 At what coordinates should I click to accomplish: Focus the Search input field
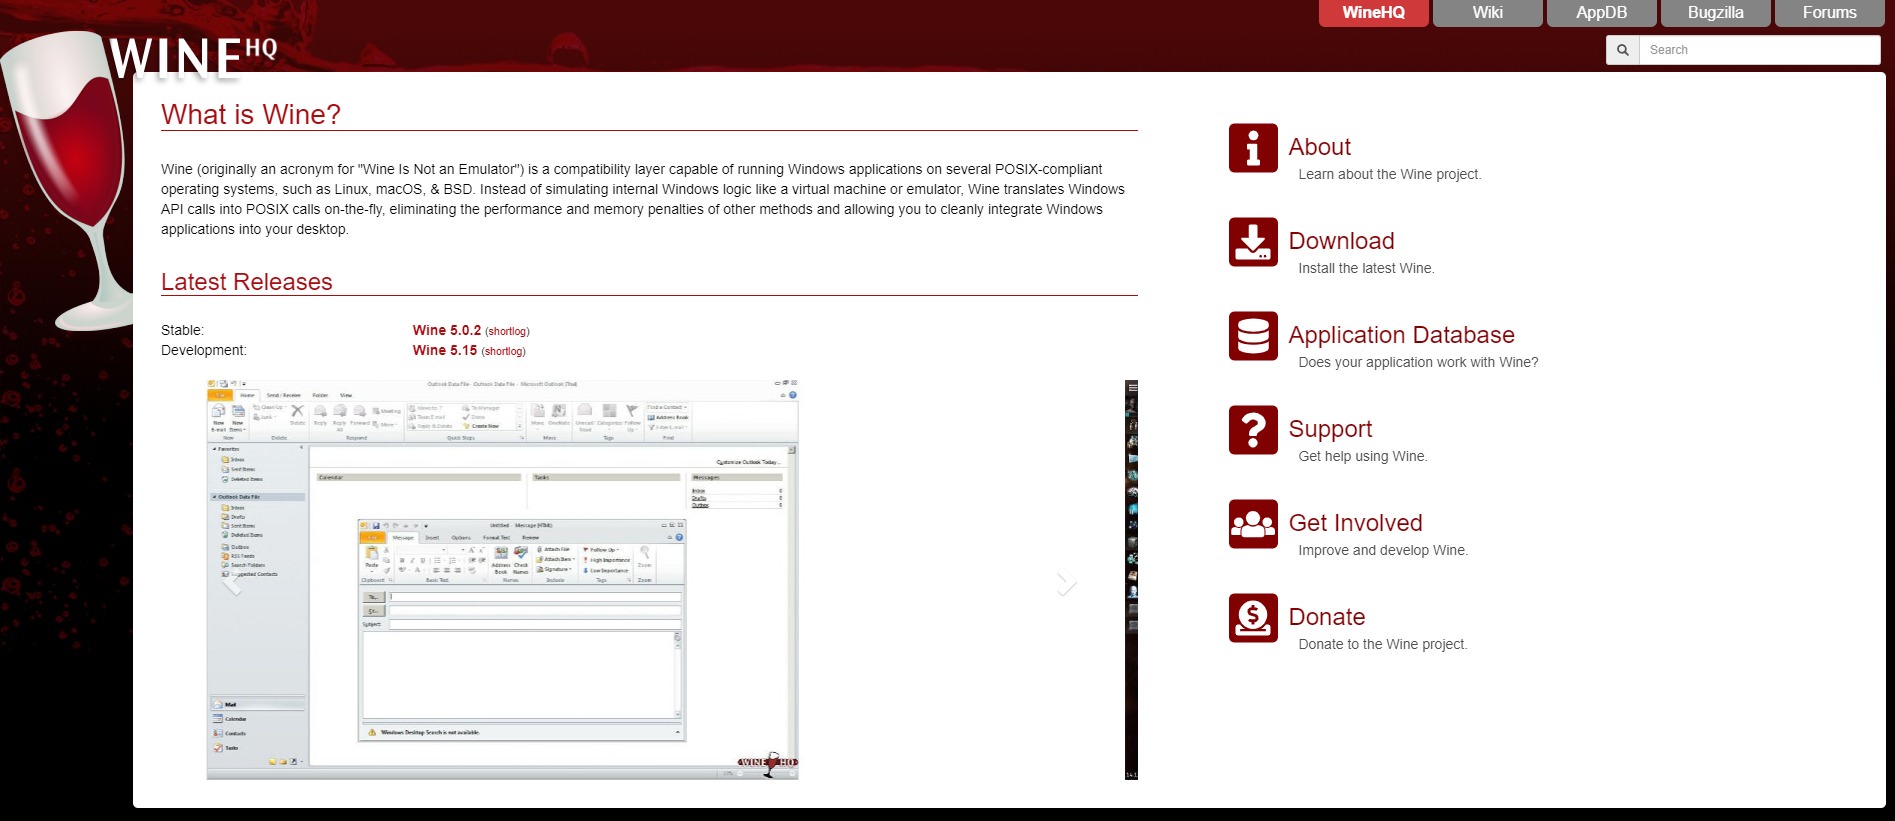[1758, 50]
